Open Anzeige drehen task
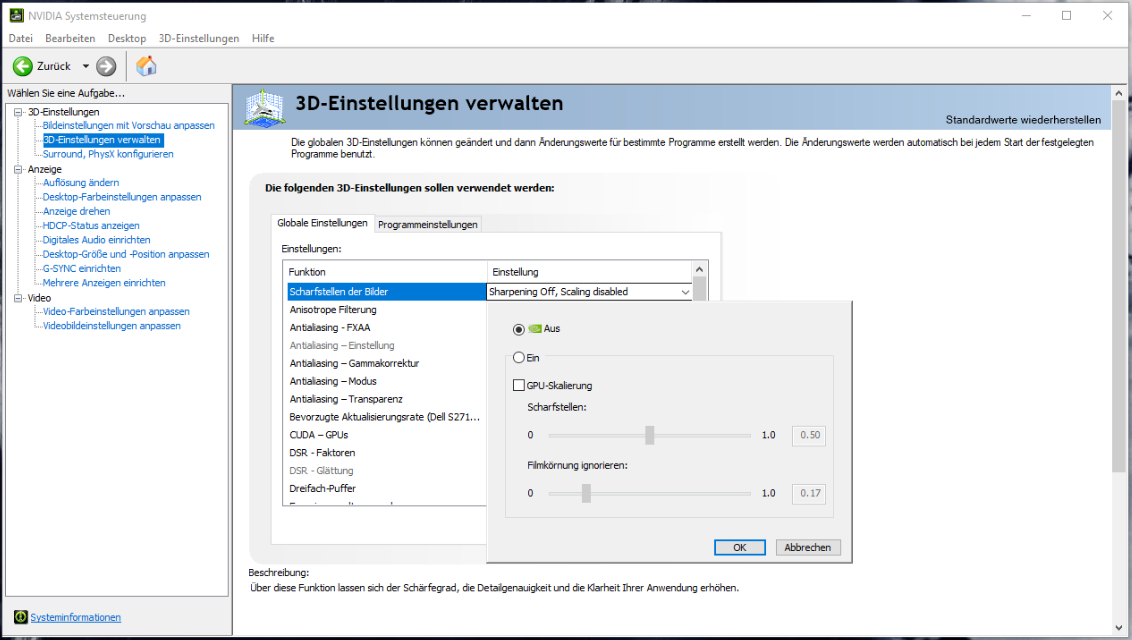1132x640 pixels. click(x=77, y=211)
